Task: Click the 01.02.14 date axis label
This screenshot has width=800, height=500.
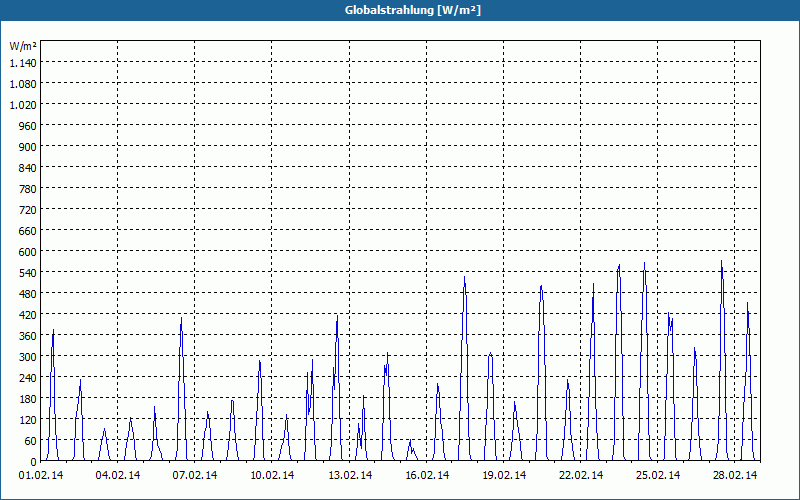Action: tap(41, 475)
